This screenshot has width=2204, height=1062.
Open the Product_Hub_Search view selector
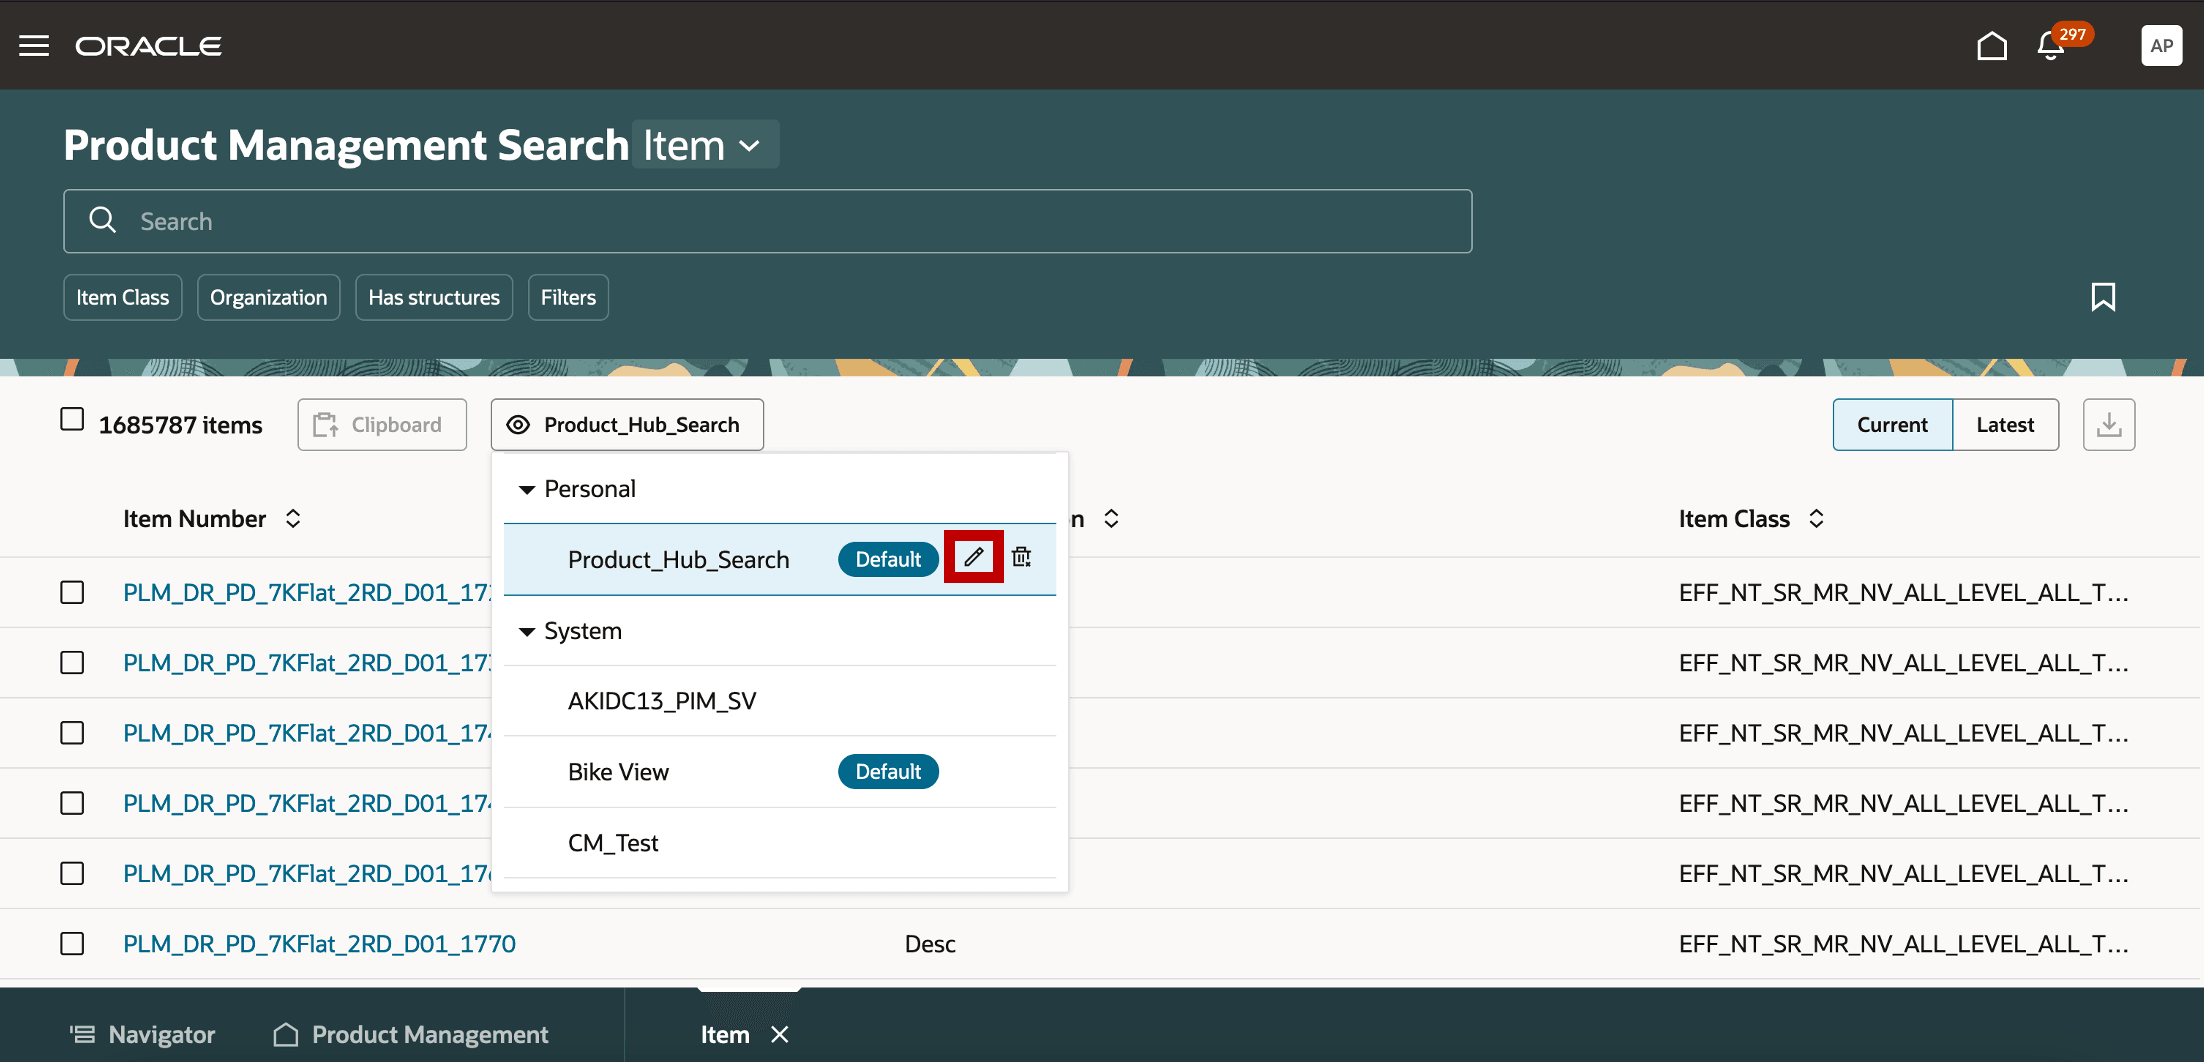(x=627, y=425)
